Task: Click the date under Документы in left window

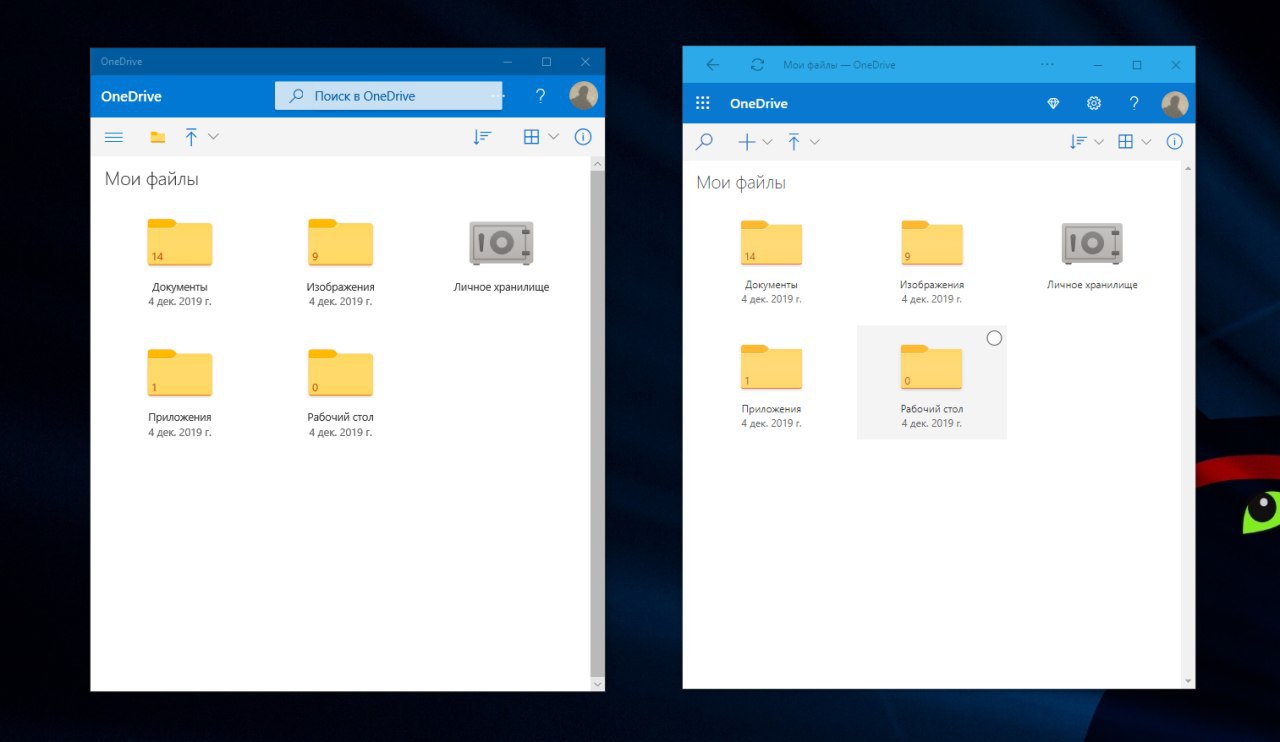Action: 180,301
